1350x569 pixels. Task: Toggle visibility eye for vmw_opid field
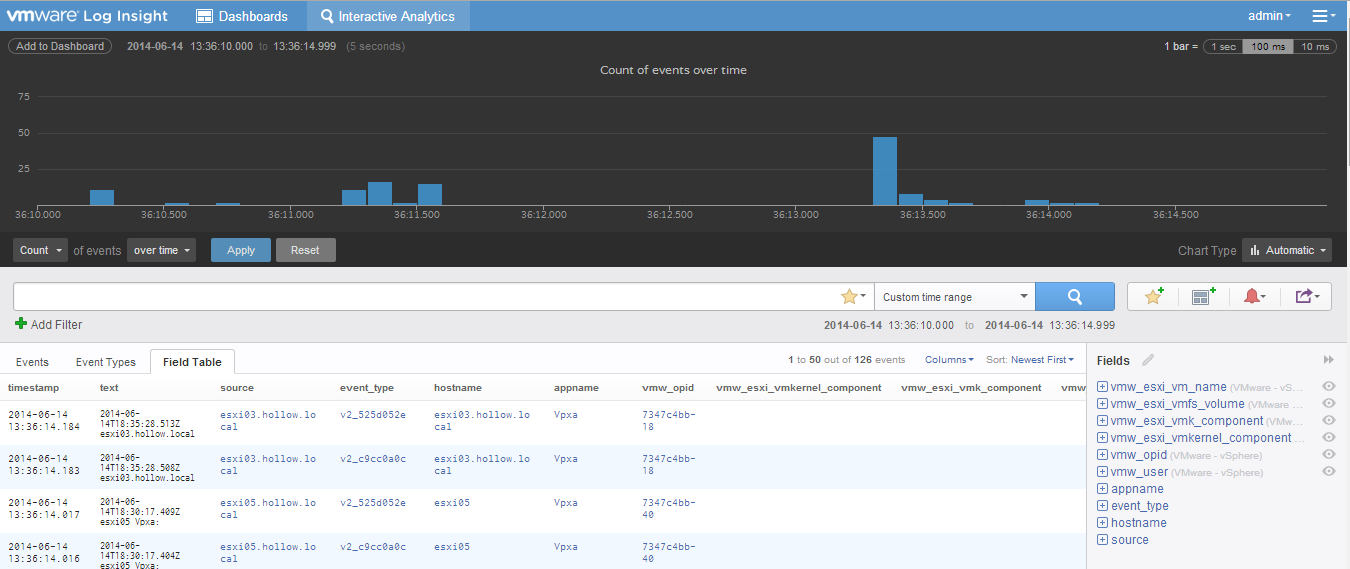click(x=1328, y=455)
